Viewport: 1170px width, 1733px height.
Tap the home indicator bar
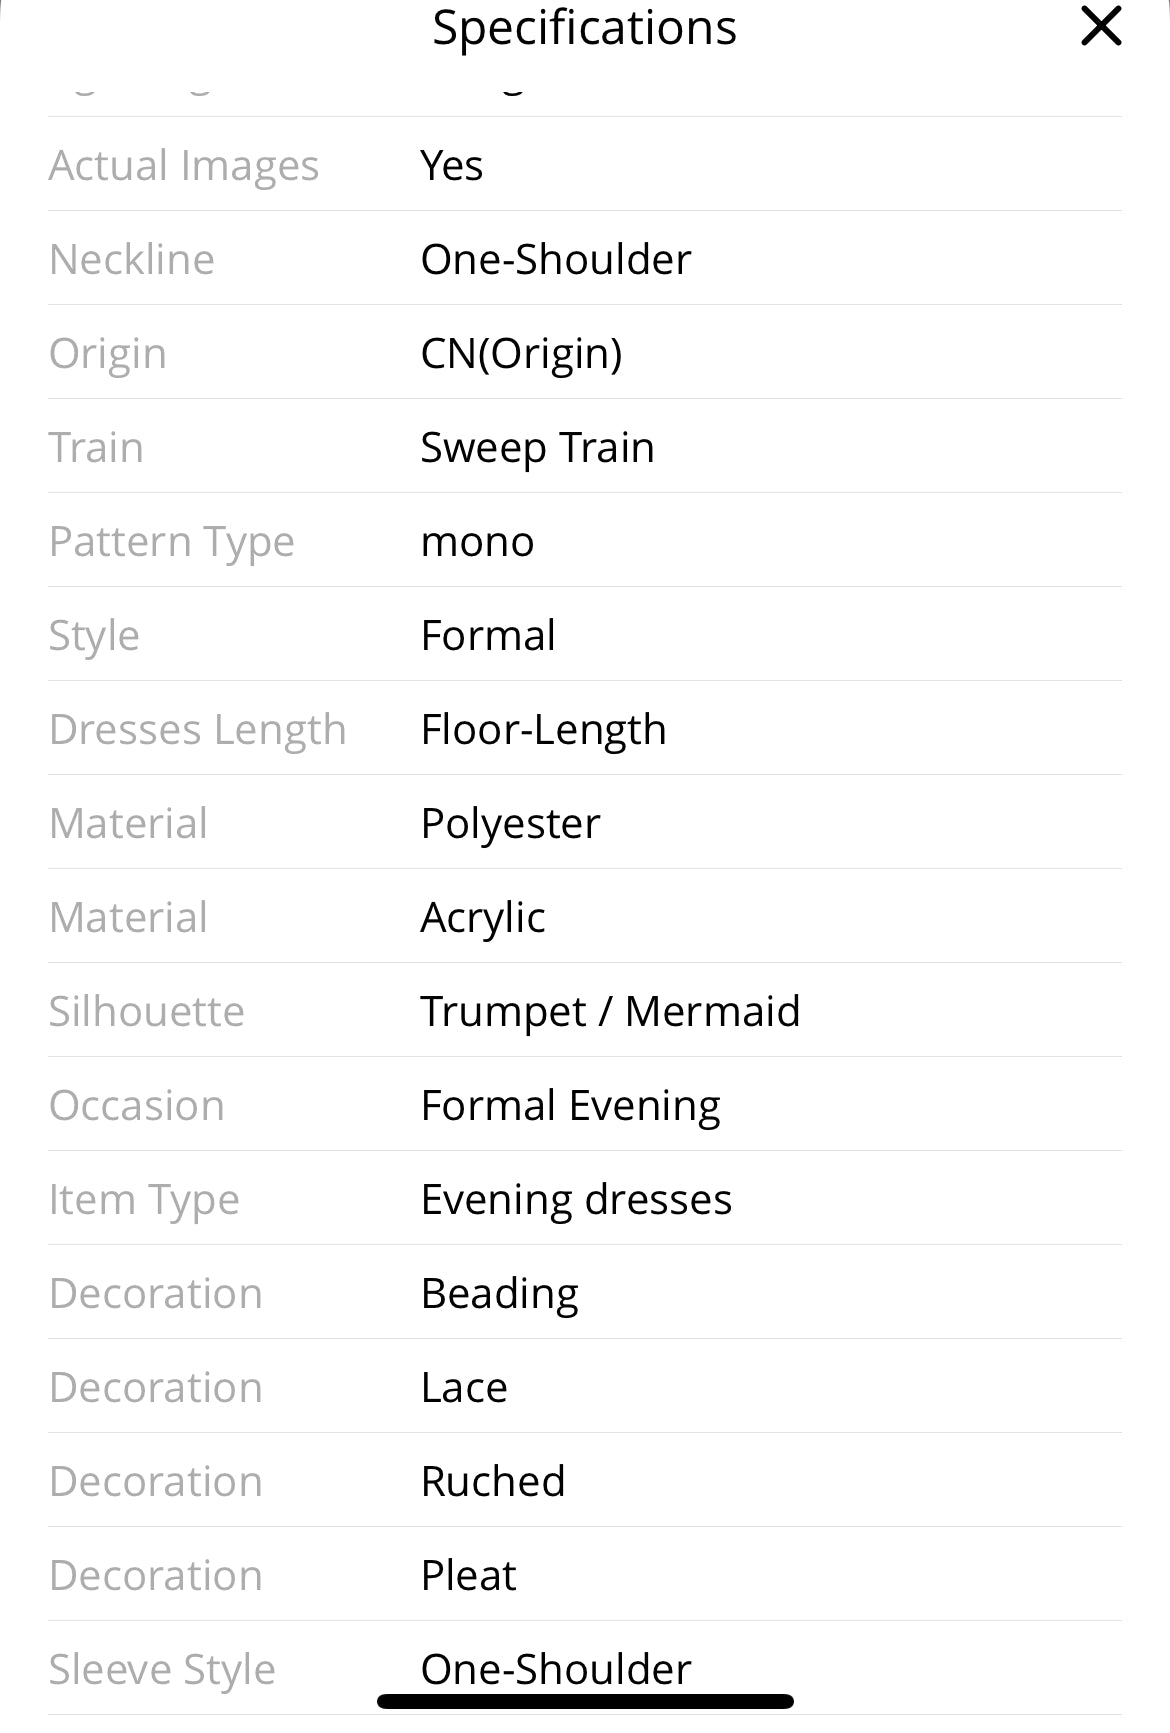585,1701
